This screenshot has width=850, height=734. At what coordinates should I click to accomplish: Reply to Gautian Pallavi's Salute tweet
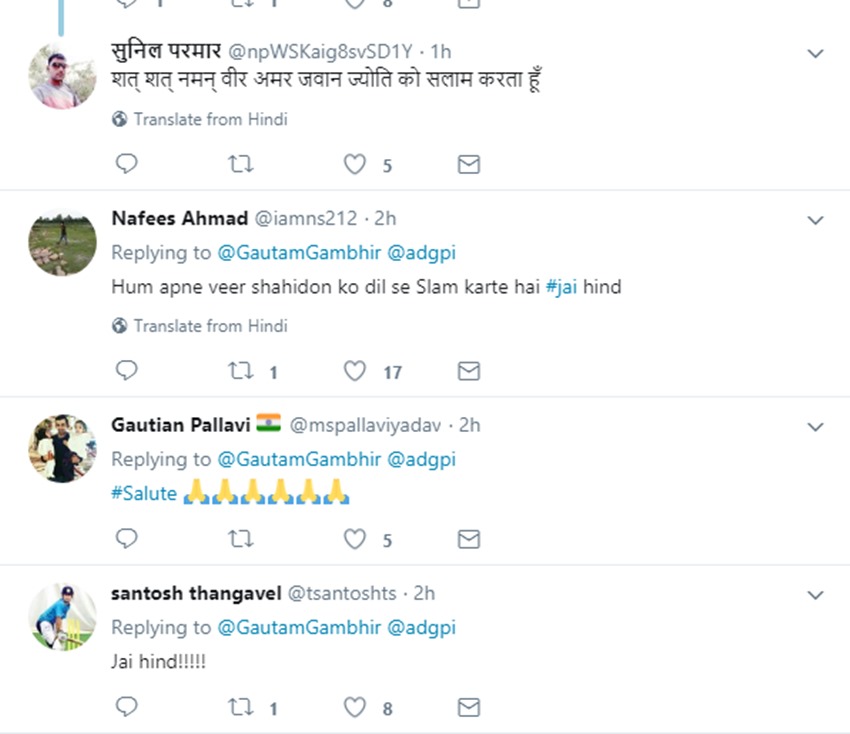pyautogui.click(x=126, y=539)
